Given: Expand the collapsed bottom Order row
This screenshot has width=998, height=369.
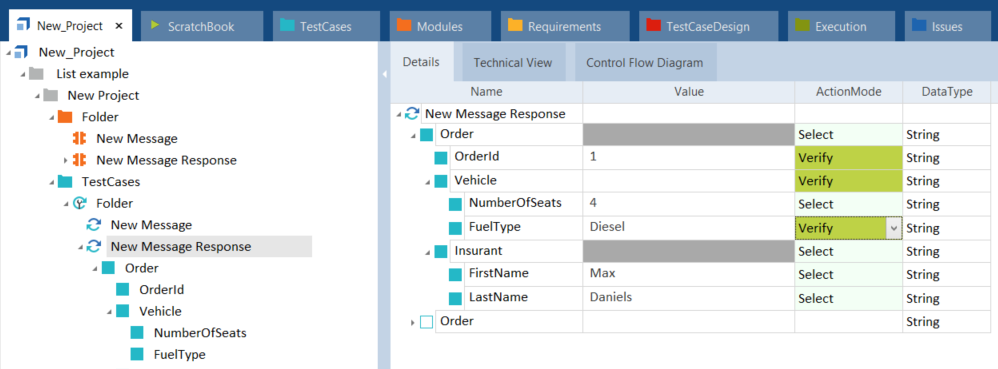Looking at the screenshot, I should pyautogui.click(x=412, y=323).
